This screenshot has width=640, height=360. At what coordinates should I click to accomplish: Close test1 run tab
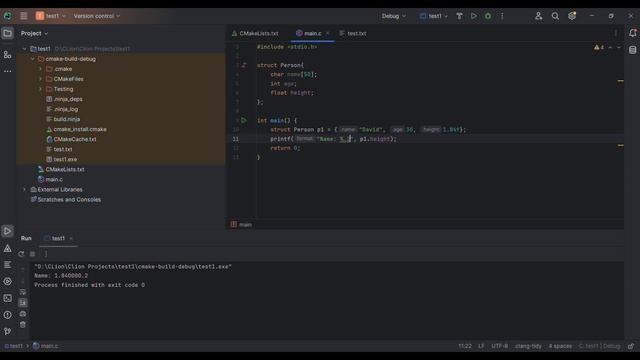(71, 238)
